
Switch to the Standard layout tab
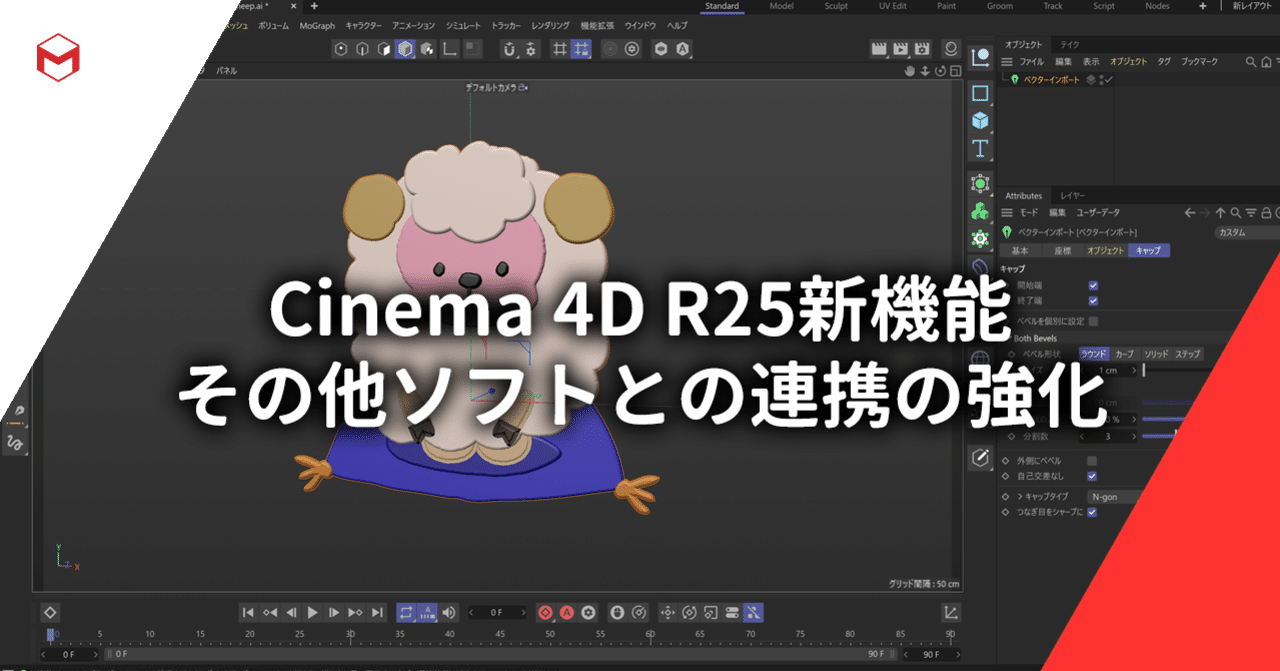click(x=720, y=6)
